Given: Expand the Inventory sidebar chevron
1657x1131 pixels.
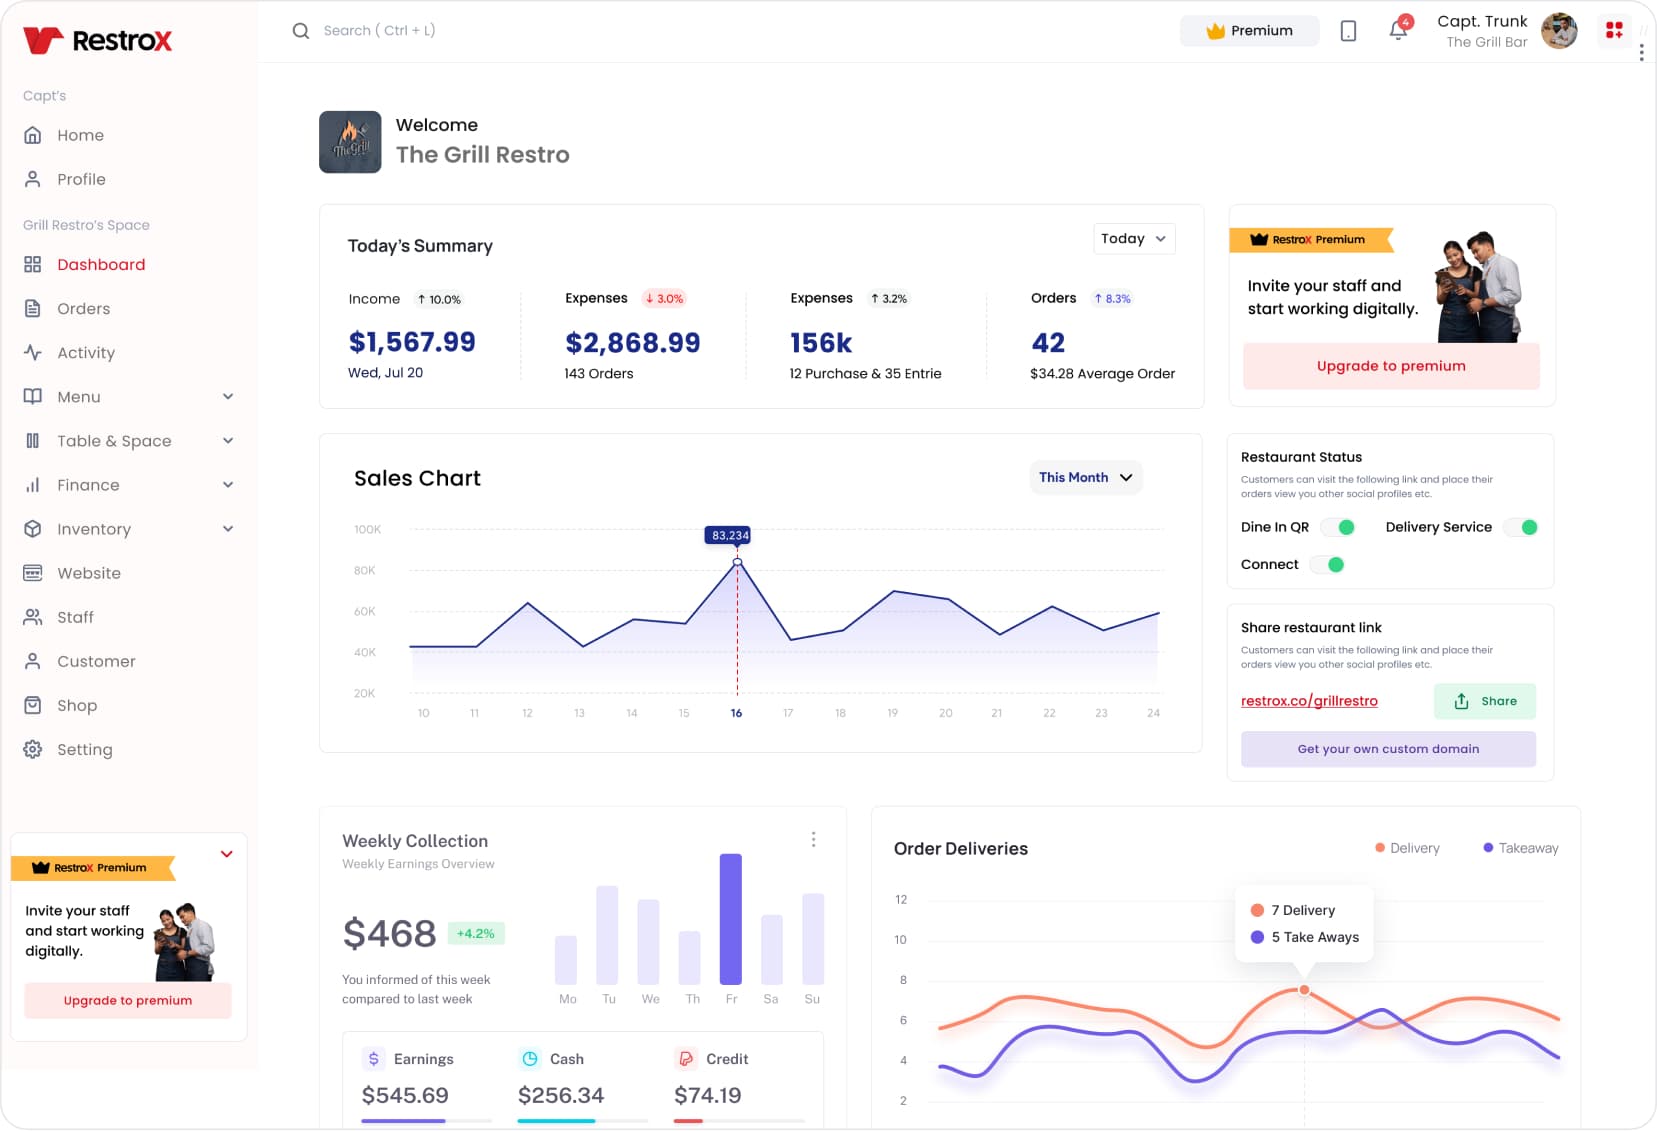Looking at the screenshot, I should [x=228, y=528].
